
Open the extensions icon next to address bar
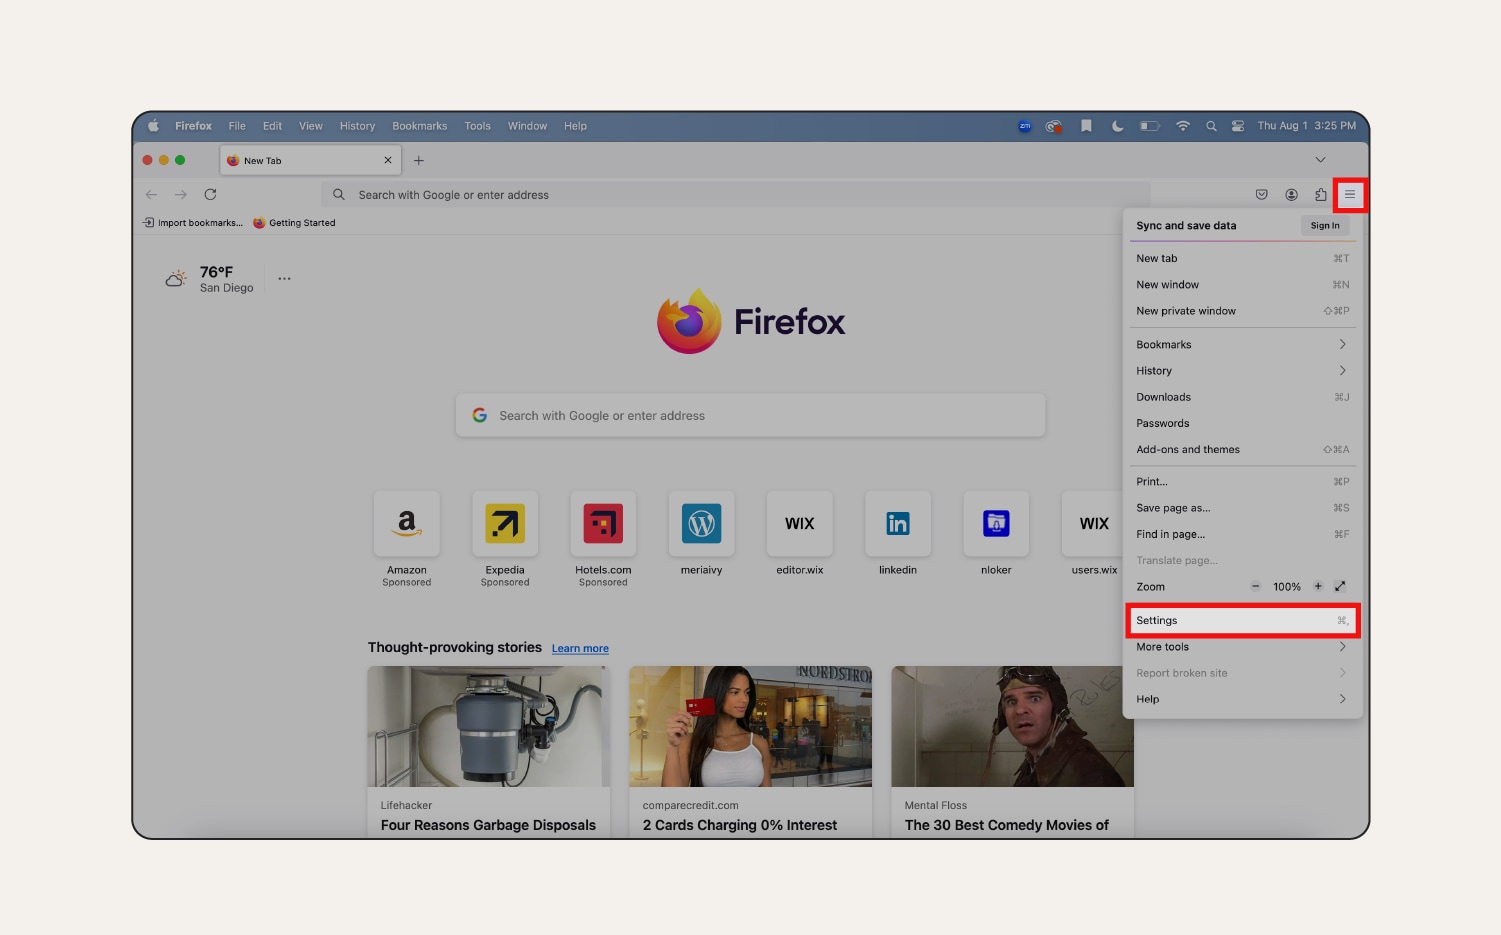tap(1321, 194)
